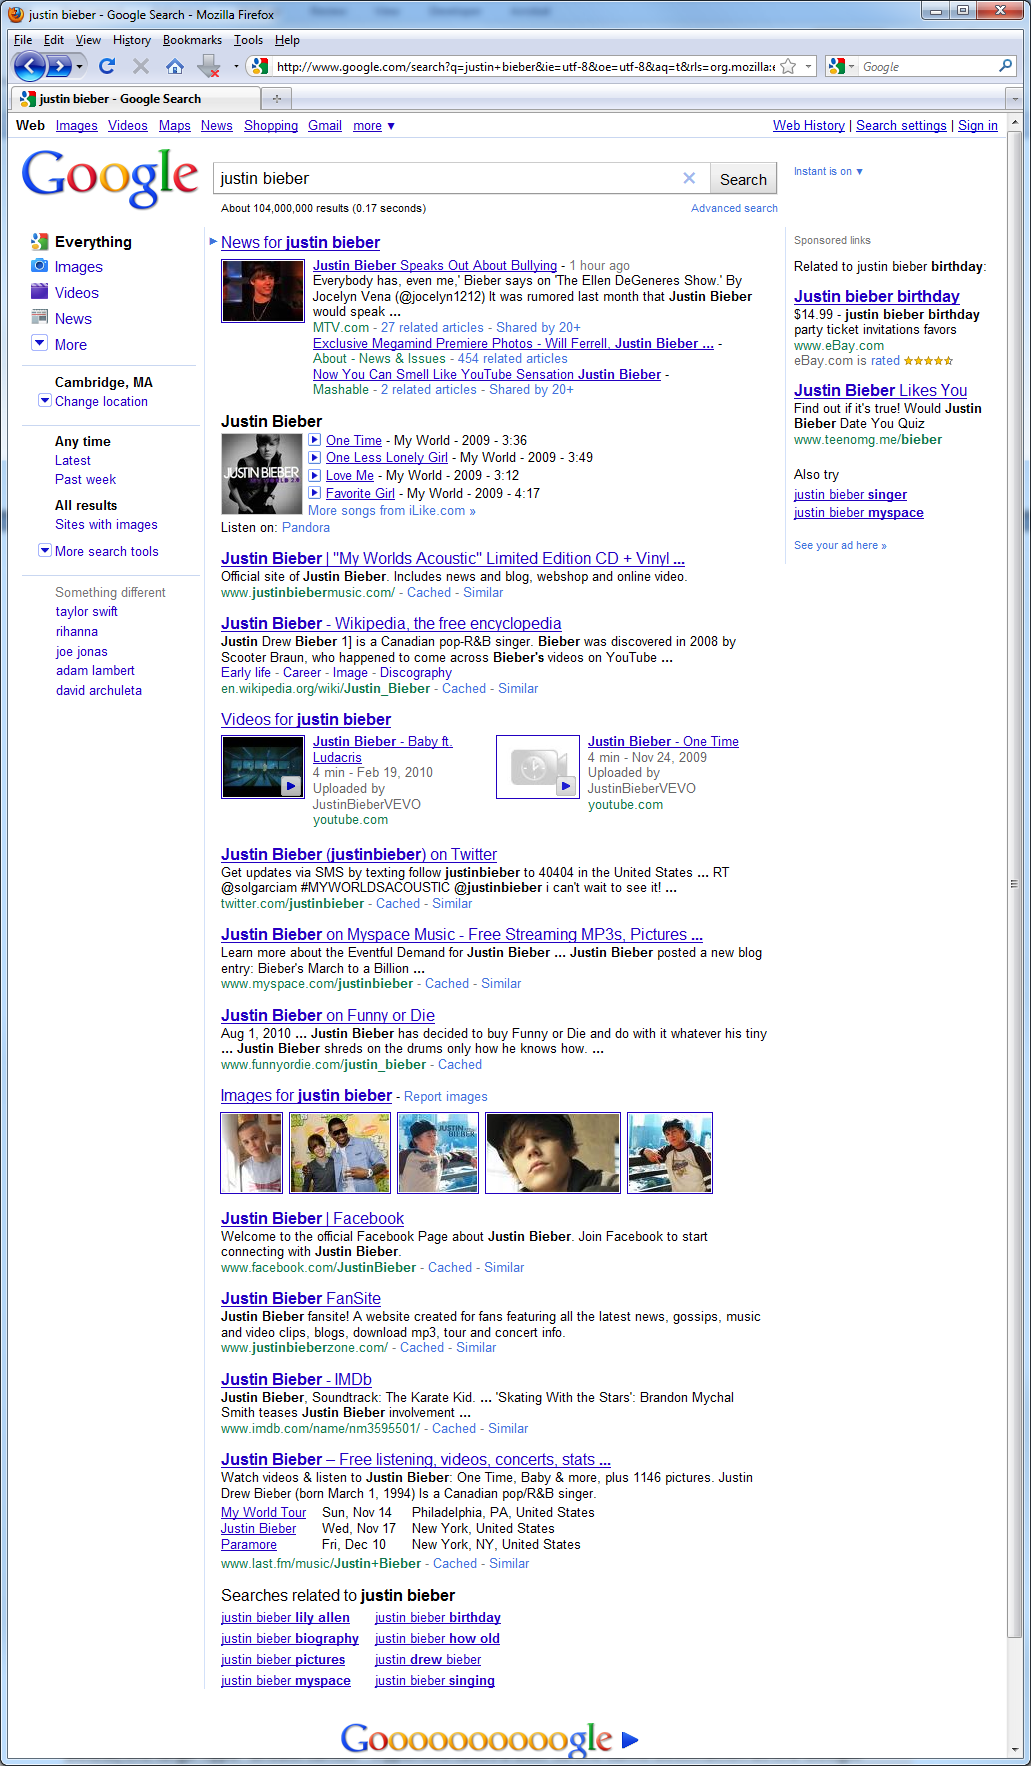Screen dimensions: 1031x1766
Task: Play the Favorite Girl song icon
Action: [x=314, y=493]
